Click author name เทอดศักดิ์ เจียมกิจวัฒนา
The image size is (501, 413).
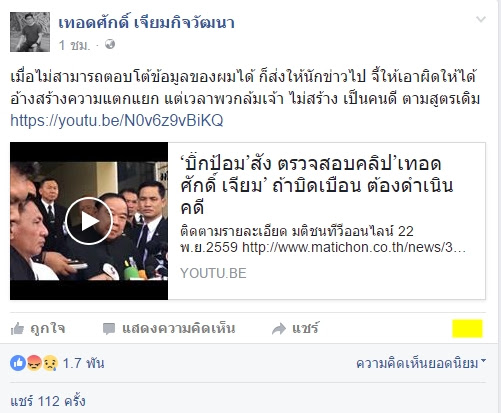[x=146, y=23]
